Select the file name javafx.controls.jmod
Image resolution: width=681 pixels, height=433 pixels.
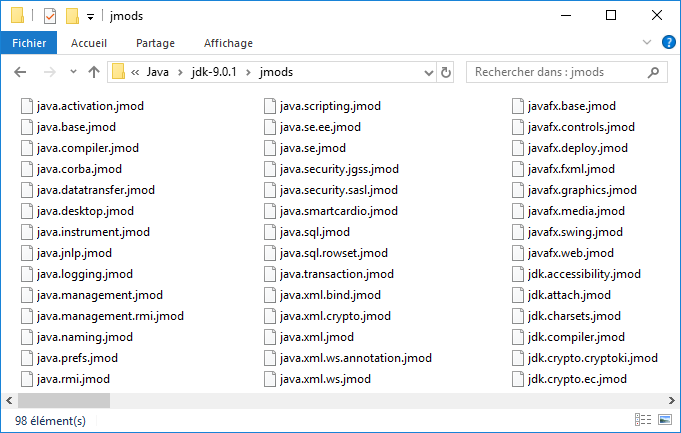coord(581,127)
